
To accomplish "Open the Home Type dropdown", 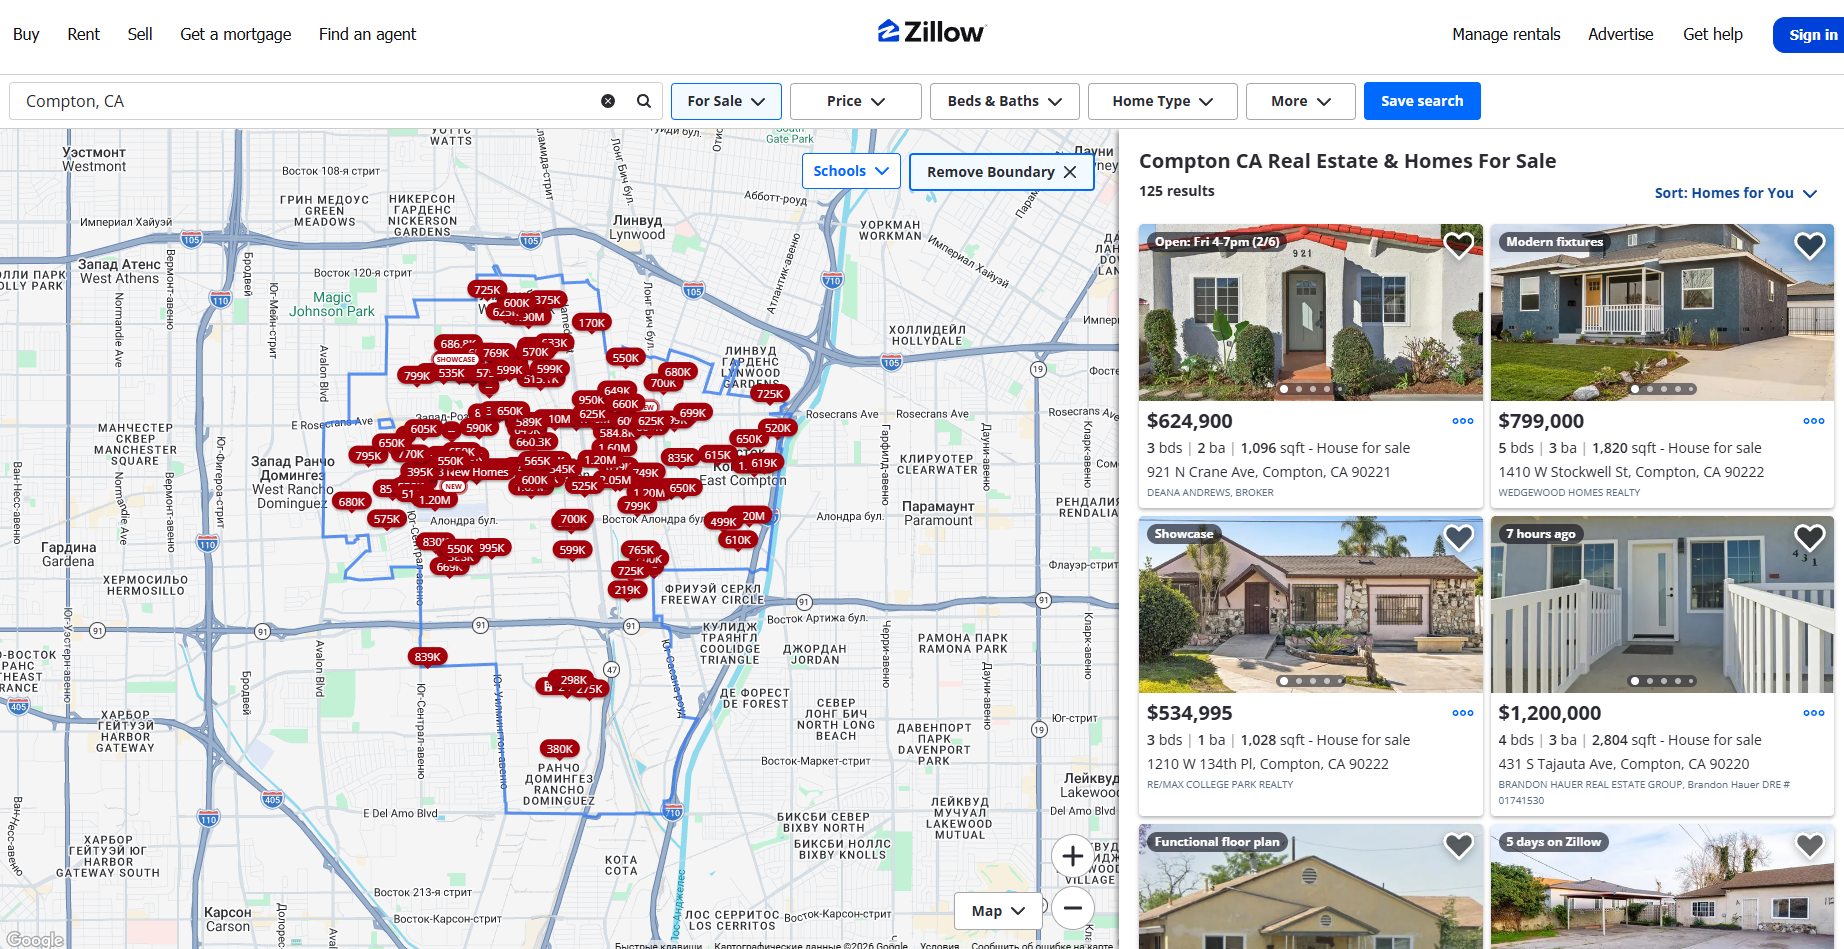I will pyautogui.click(x=1163, y=101).
